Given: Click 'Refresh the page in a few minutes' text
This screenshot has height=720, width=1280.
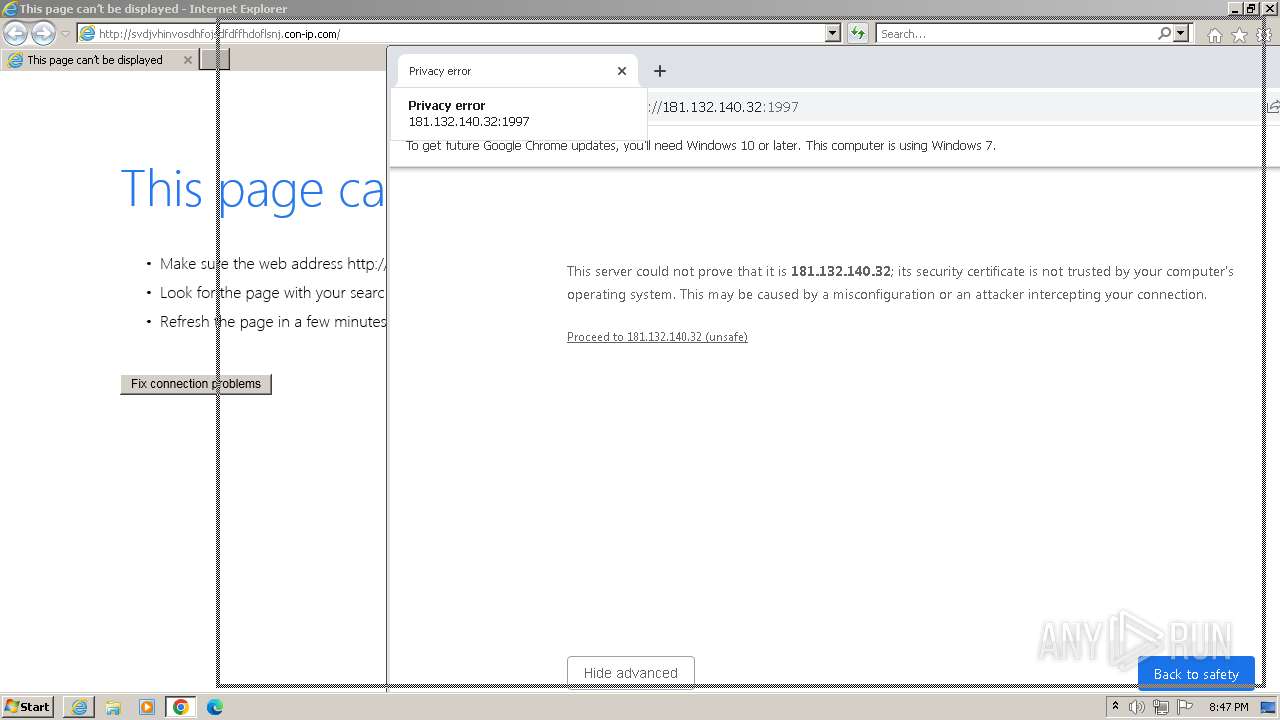Looking at the screenshot, I should [x=273, y=322].
